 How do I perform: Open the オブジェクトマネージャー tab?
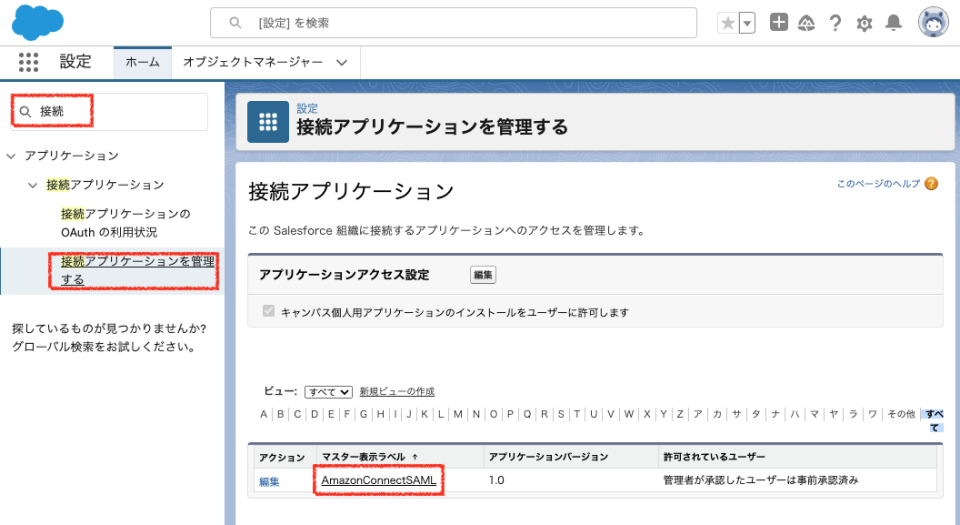click(253, 62)
